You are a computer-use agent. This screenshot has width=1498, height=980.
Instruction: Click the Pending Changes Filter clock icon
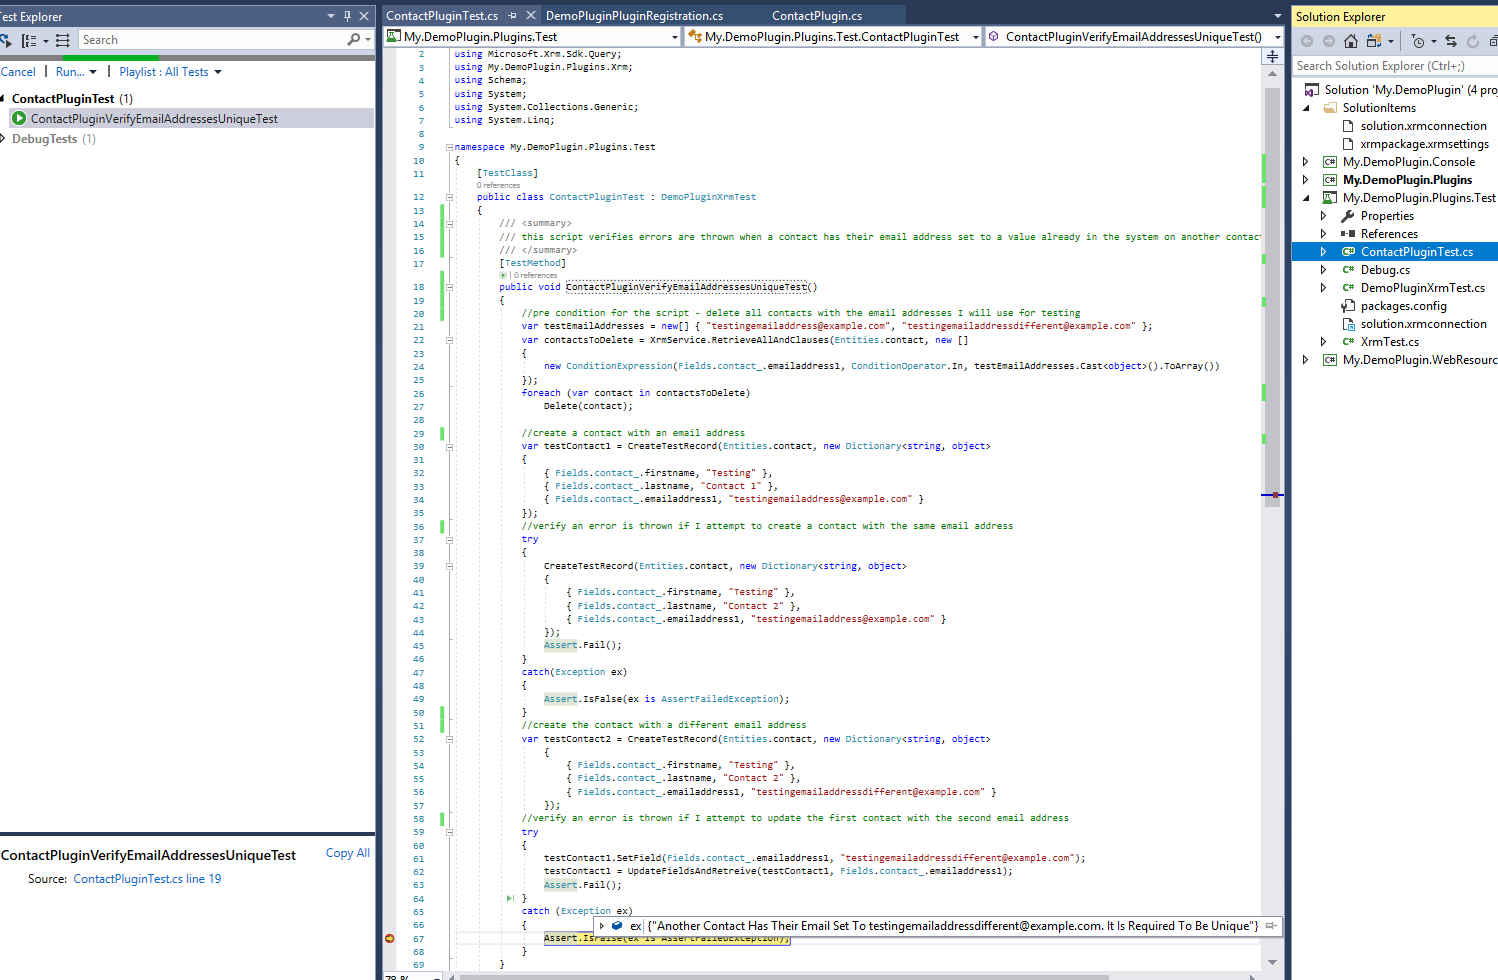pos(1418,41)
